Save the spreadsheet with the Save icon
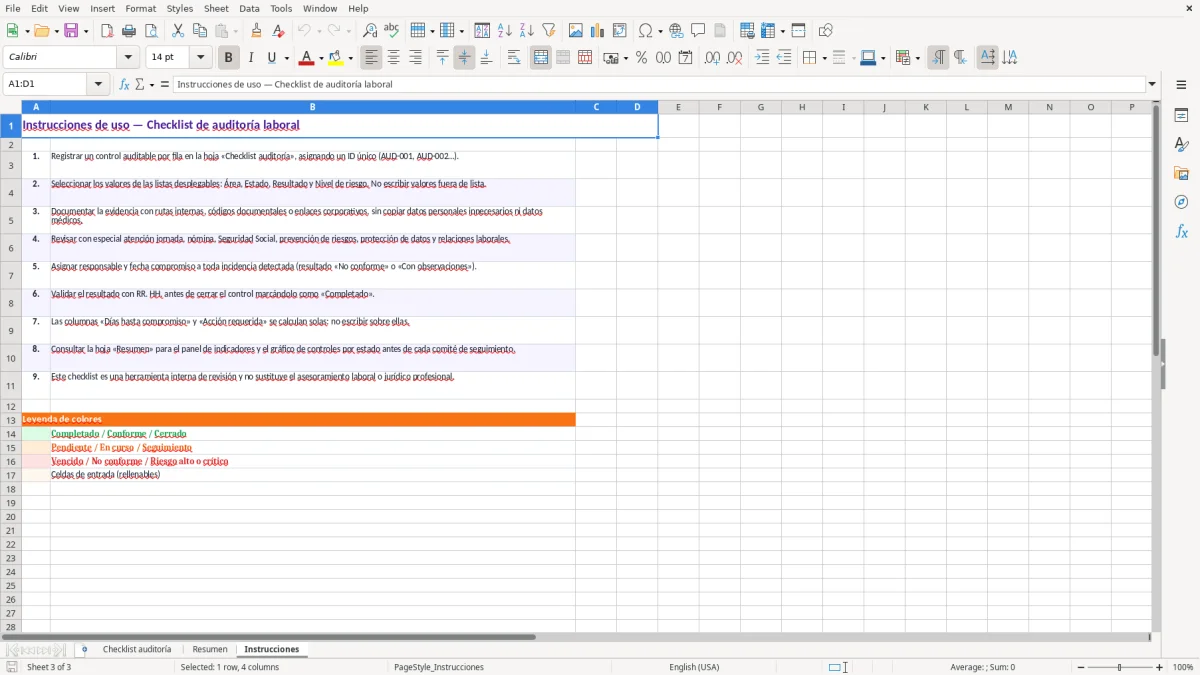The height and width of the screenshot is (675, 1200). (71, 31)
